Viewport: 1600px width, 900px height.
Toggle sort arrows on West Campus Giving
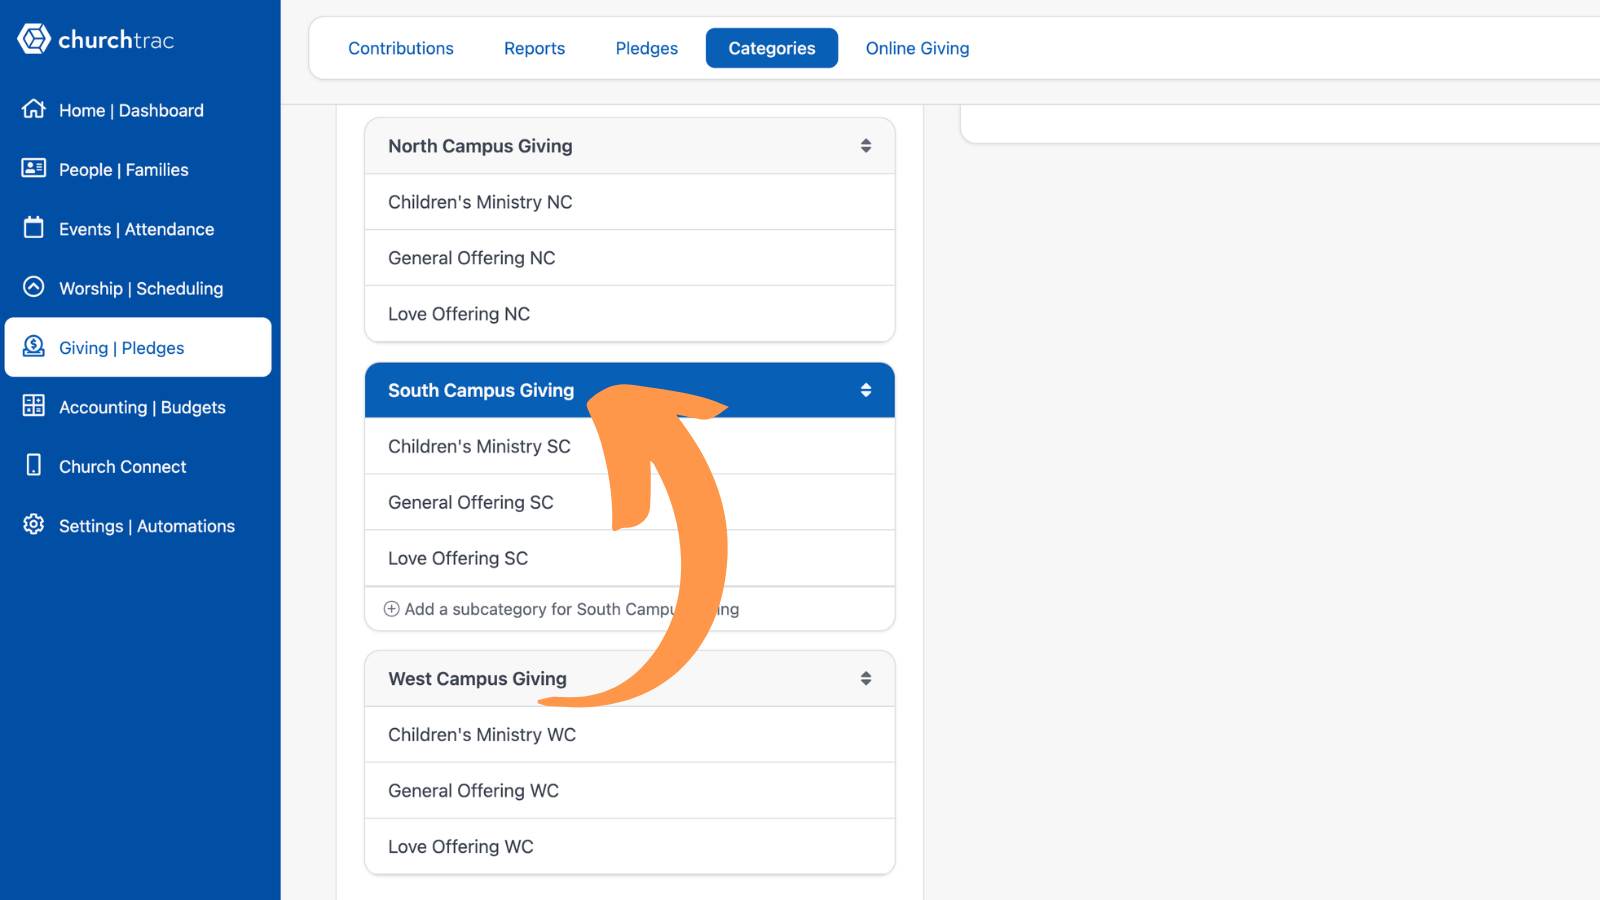(866, 679)
